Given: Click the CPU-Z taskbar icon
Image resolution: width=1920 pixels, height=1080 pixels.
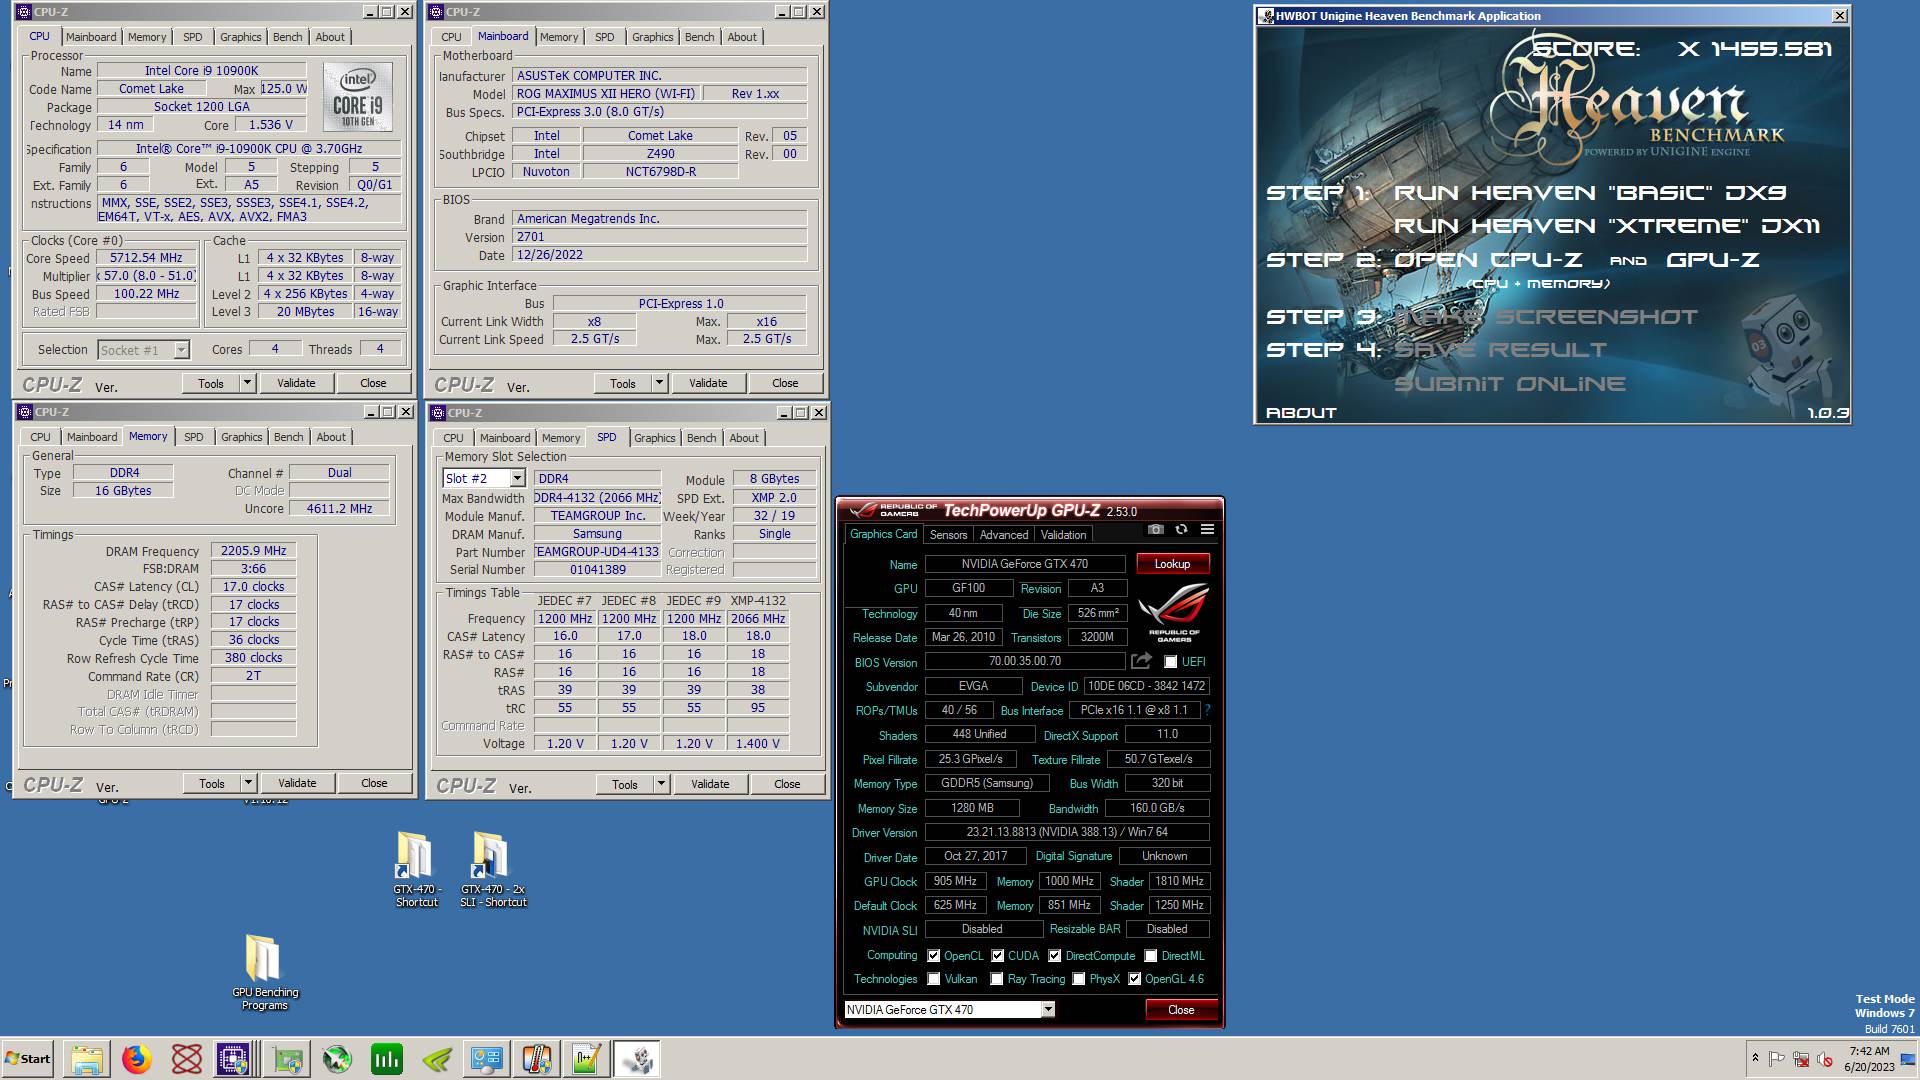Looking at the screenshot, I should [x=233, y=1059].
